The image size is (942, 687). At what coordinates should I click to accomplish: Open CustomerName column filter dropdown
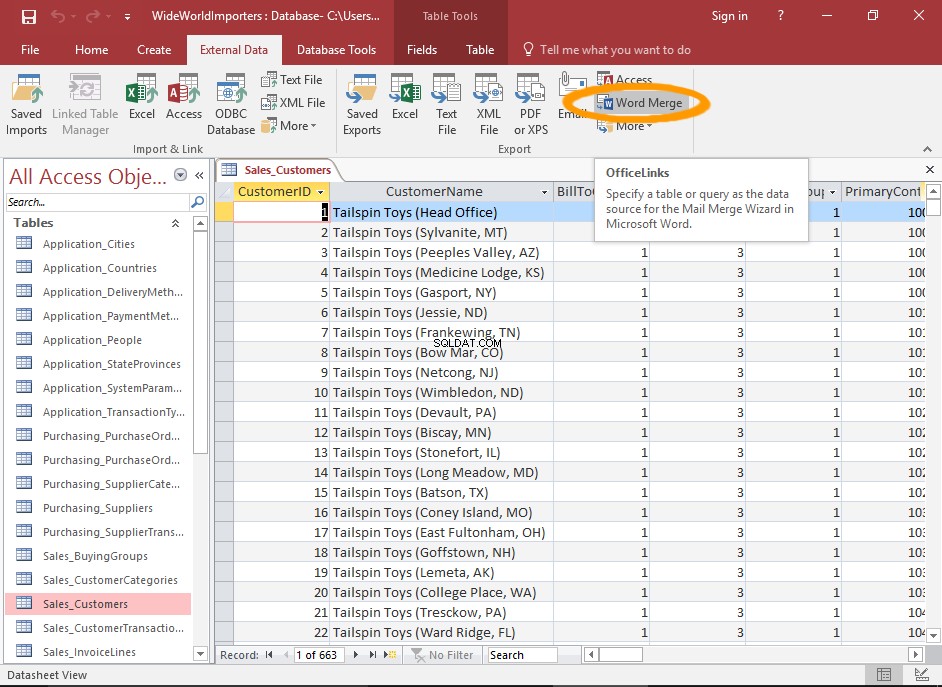pos(544,192)
